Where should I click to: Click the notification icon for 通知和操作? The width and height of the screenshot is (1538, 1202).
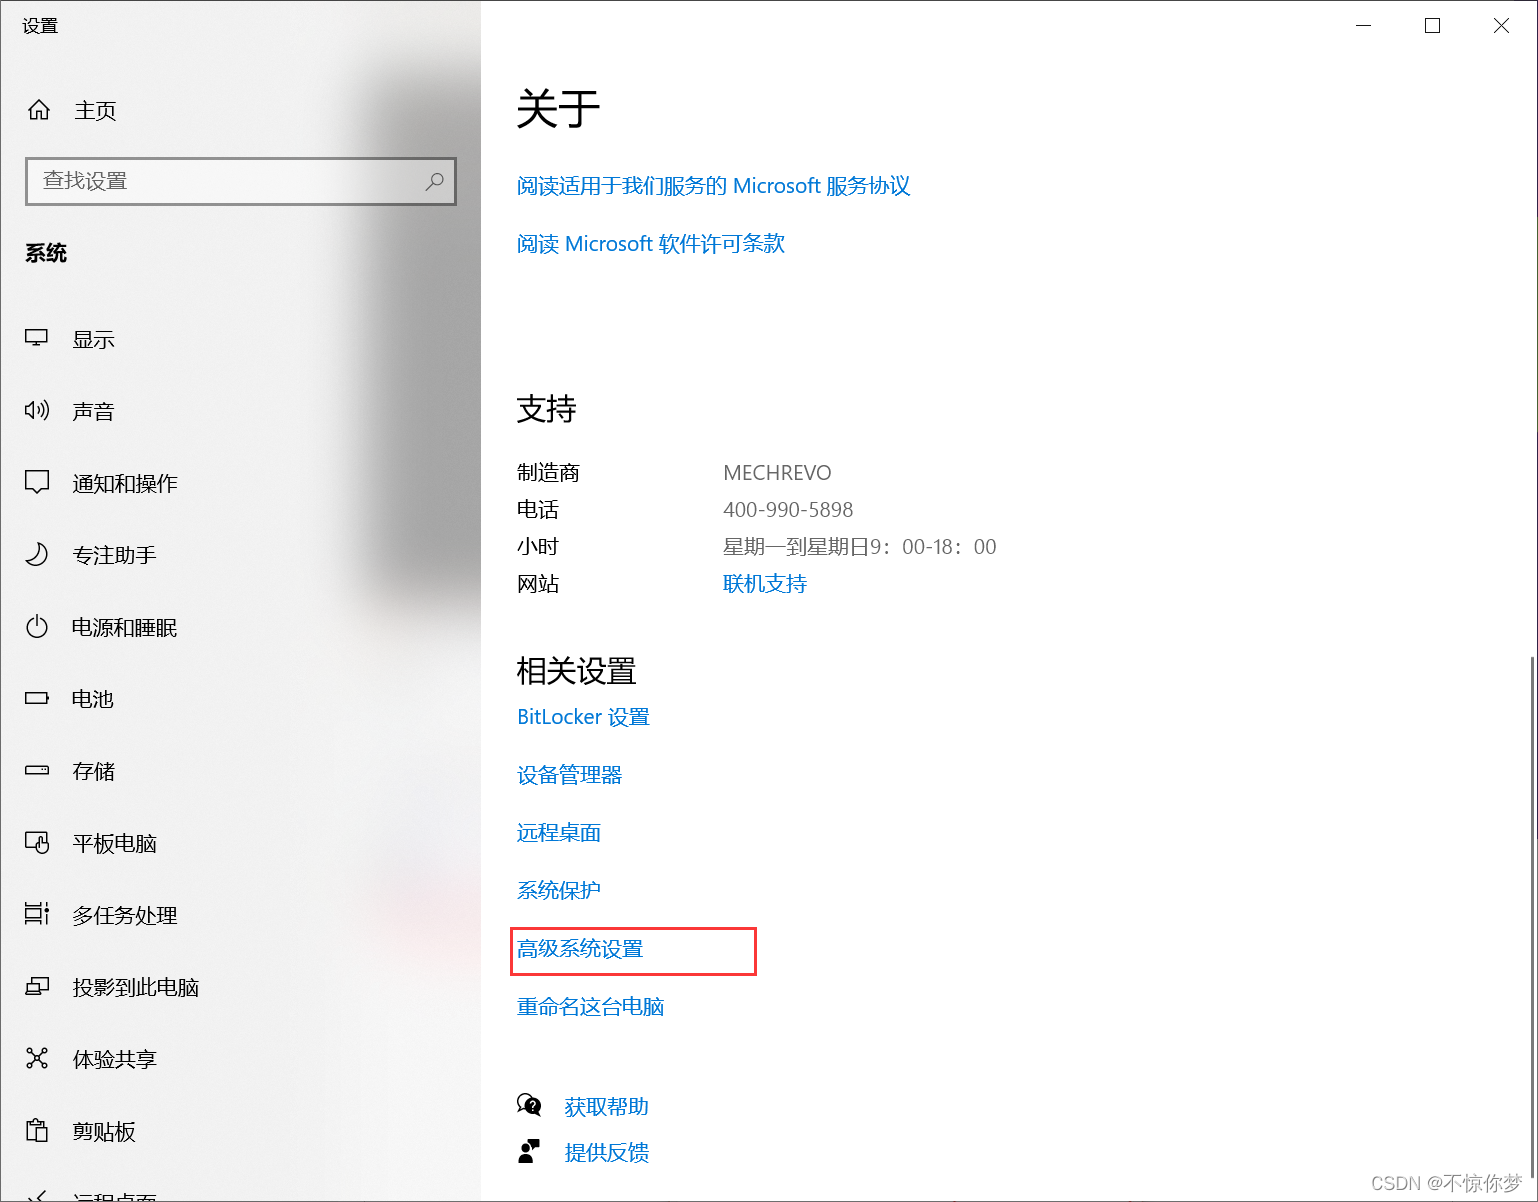[37, 483]
